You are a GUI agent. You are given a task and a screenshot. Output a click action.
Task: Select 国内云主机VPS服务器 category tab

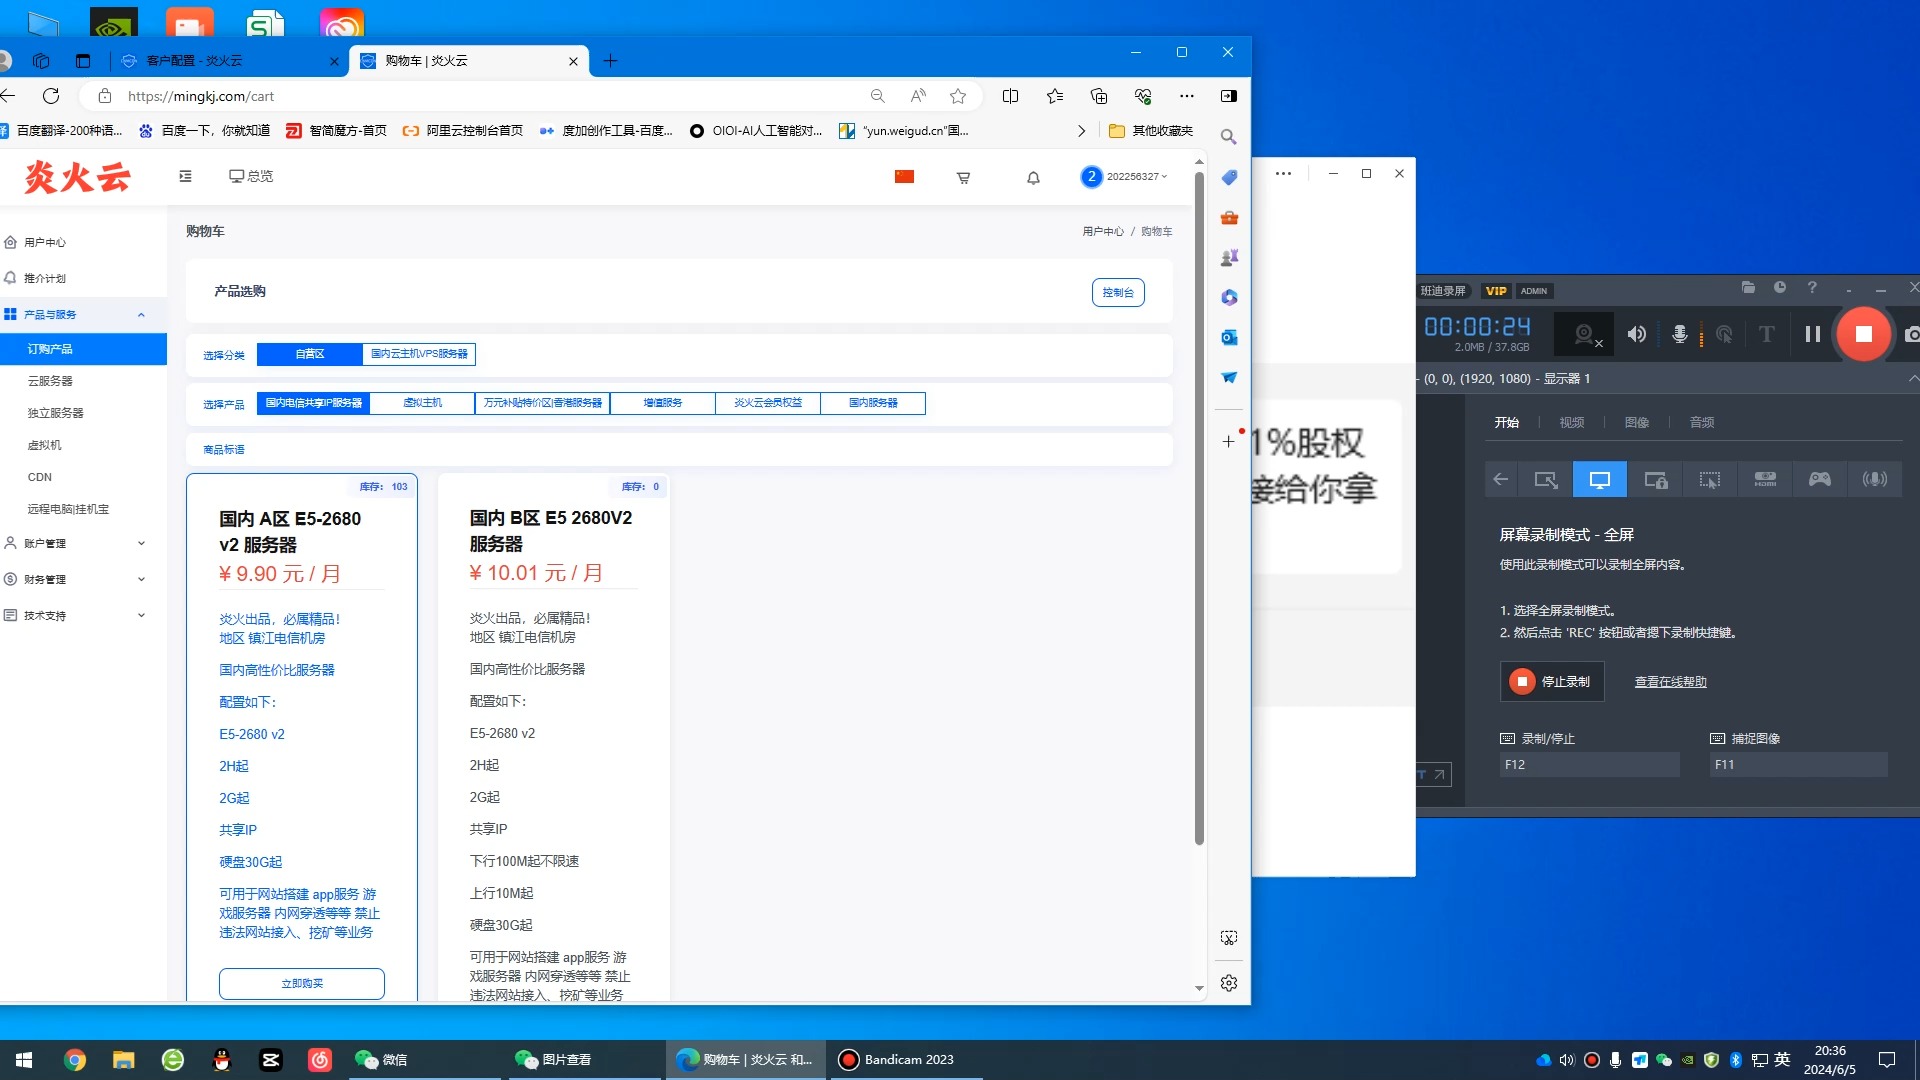click(419, 354)
